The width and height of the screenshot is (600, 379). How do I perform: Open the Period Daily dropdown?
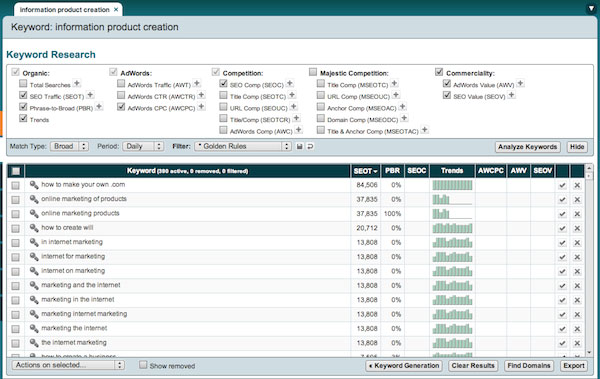click(143, 146)
